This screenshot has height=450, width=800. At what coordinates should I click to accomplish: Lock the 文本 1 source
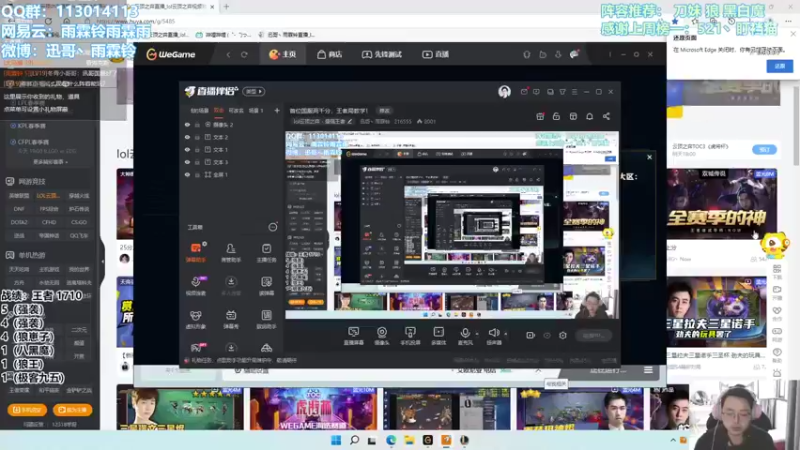point(197,150)
